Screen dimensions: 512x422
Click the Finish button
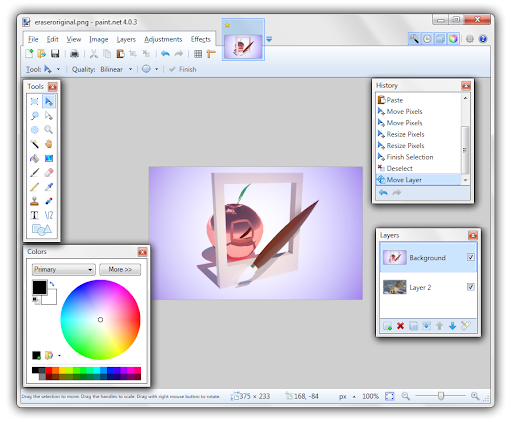(183, 69)
